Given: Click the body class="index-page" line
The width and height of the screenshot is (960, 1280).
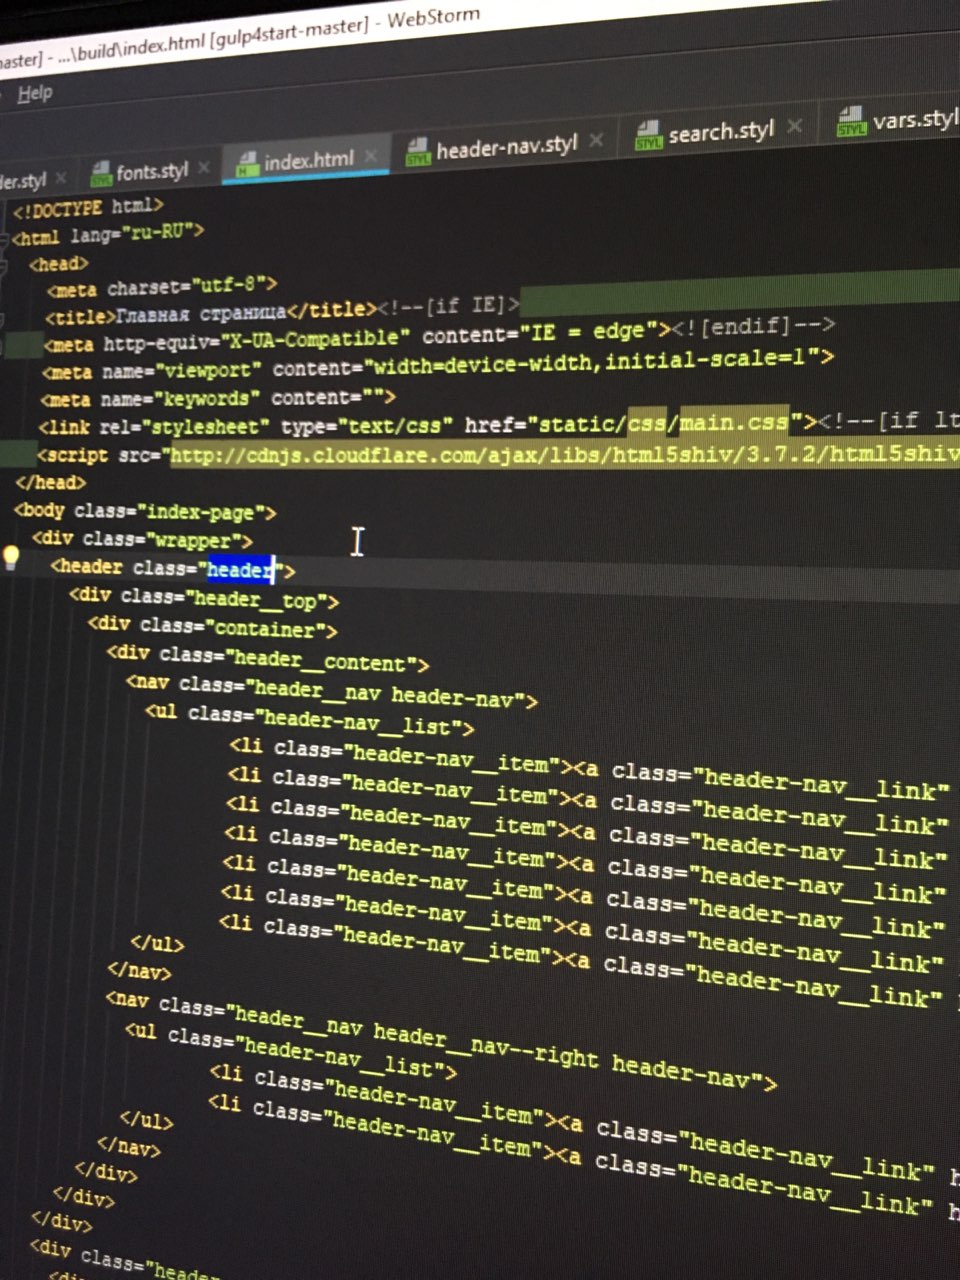Looking at the screenshot, I should 145,512.
